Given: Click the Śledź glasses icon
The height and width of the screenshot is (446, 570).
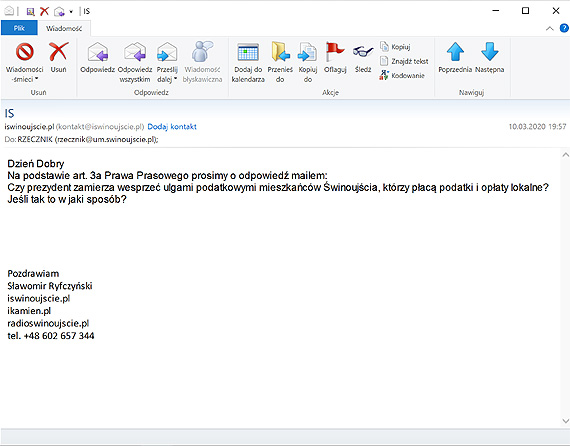Looking at the screenshot, I should tap(363, 57).
